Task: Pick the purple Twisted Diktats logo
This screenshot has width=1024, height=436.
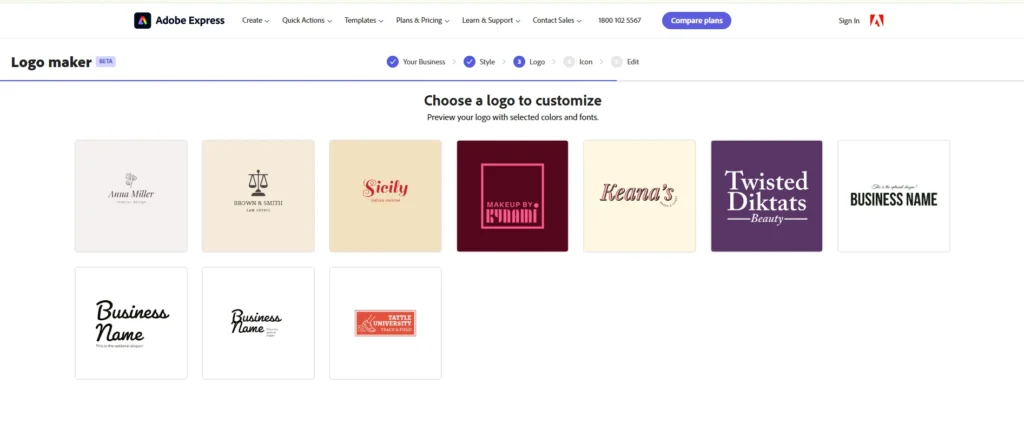Action: coord(767,196)
